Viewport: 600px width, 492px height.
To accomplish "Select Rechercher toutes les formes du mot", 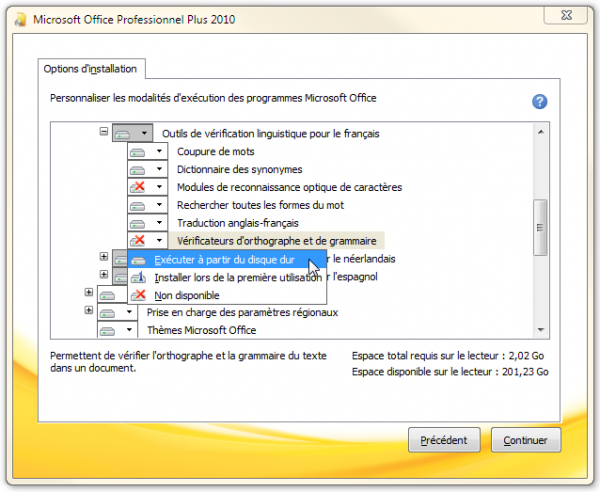I will click(260, 205).
